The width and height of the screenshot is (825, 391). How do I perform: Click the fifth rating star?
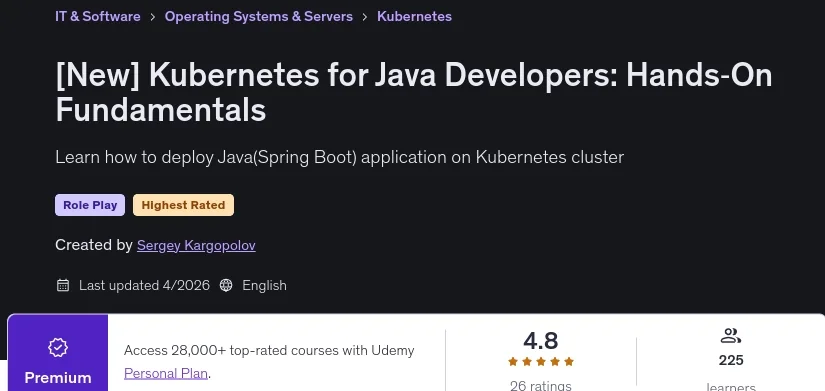[x=569, y=362]
